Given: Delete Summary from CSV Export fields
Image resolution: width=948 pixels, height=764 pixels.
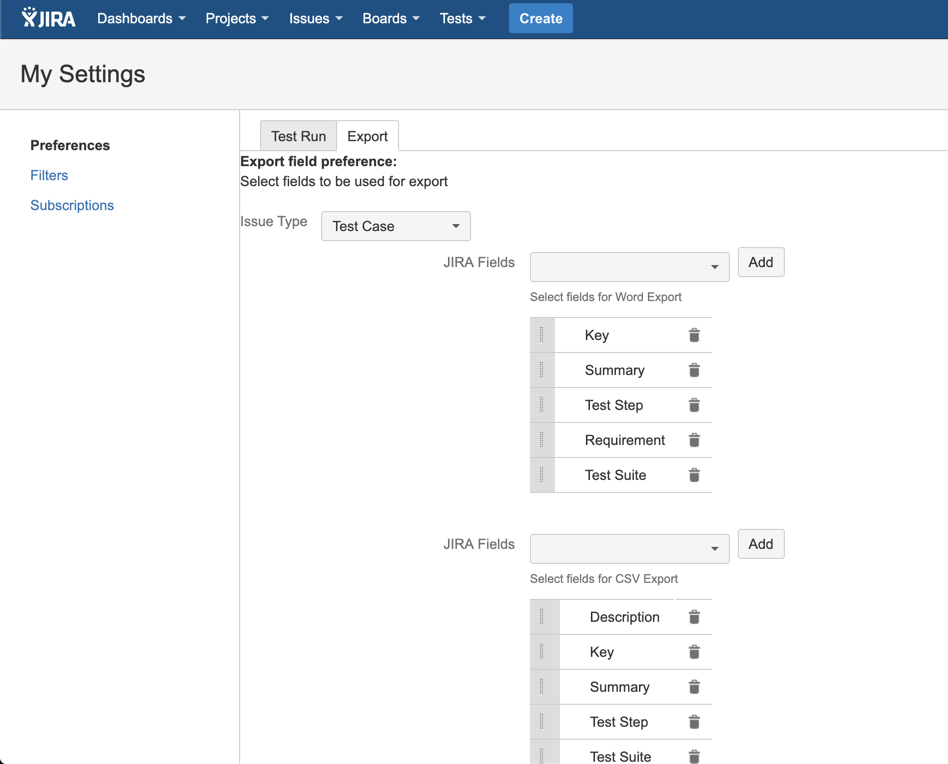Looking at the screenshot, I should tap(694, 687).
